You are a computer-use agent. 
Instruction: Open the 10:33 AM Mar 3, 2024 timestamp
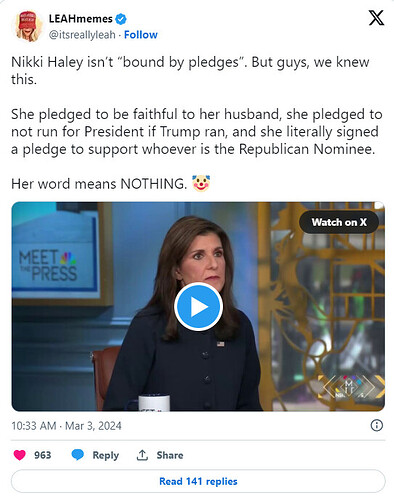pyautogui.click(x=66, y=426)
